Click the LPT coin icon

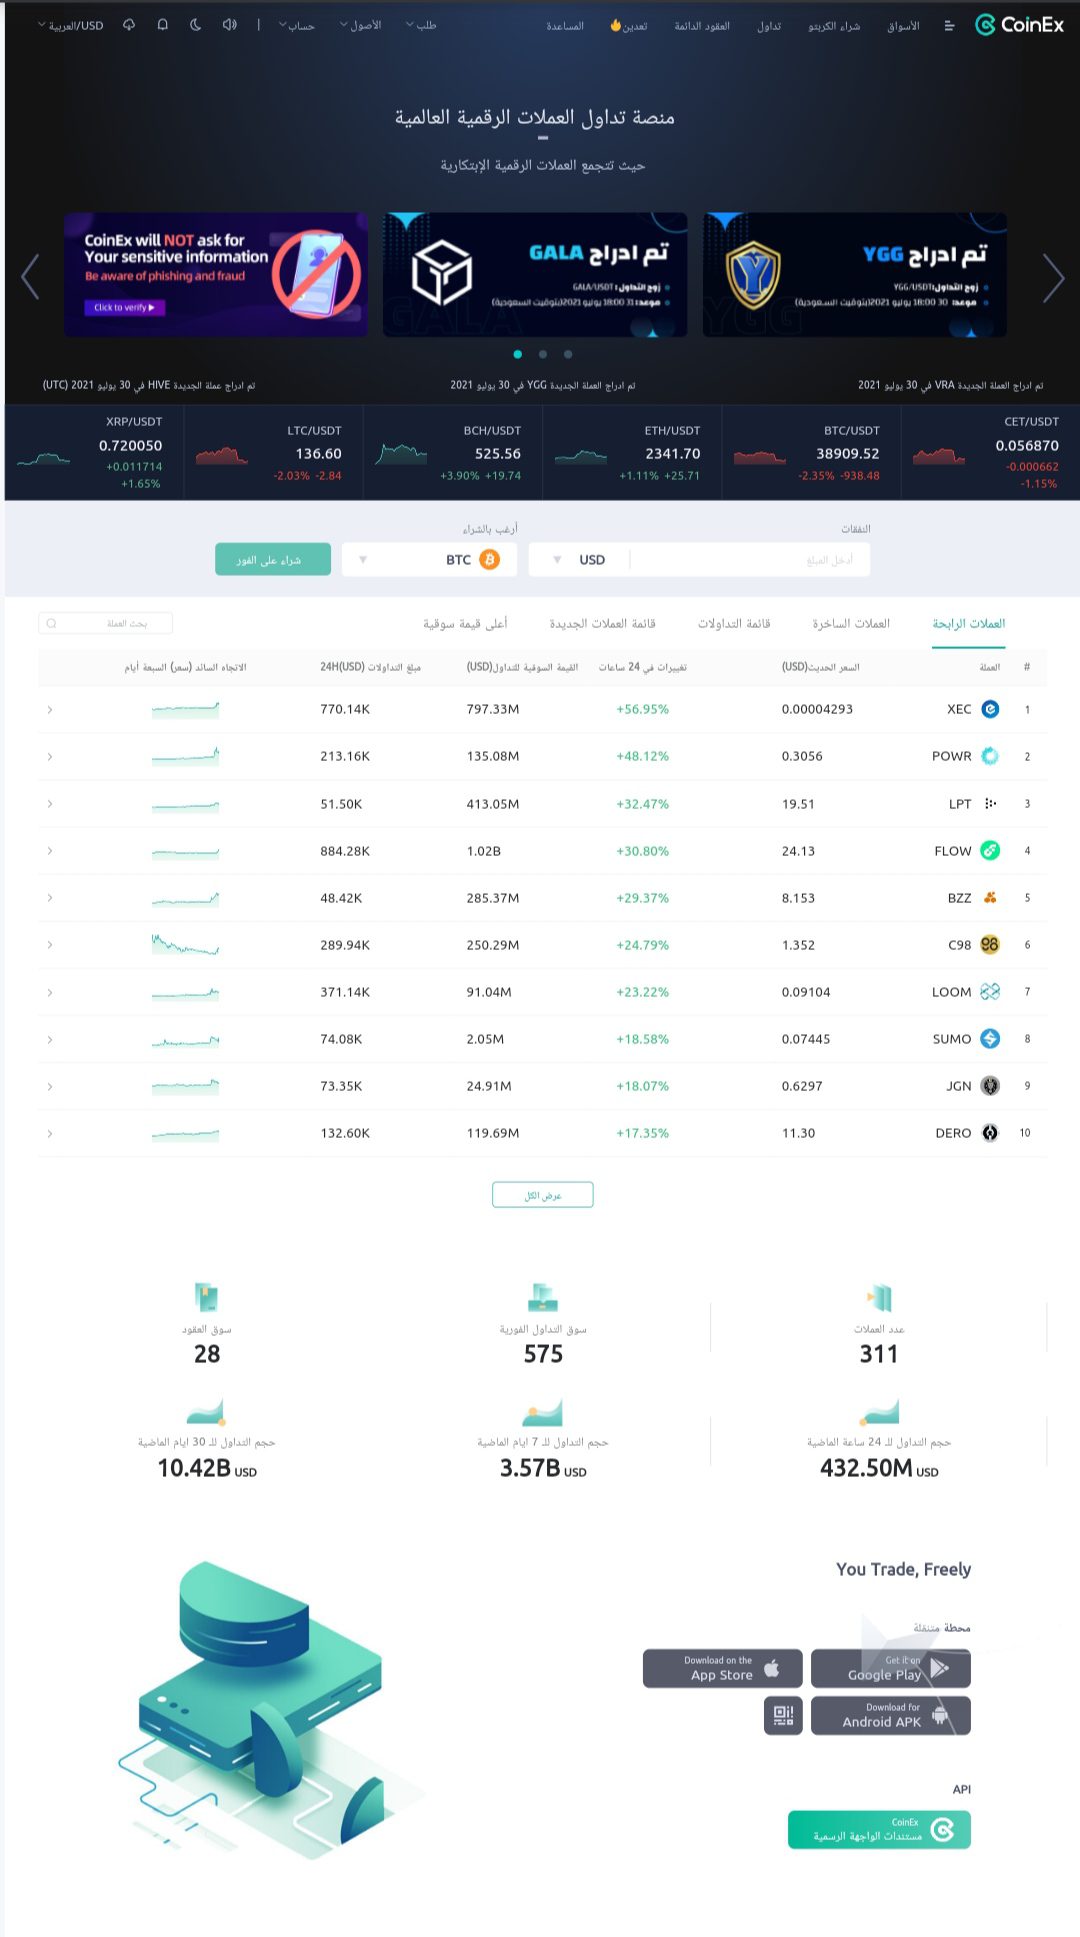[x=990, y=803]
